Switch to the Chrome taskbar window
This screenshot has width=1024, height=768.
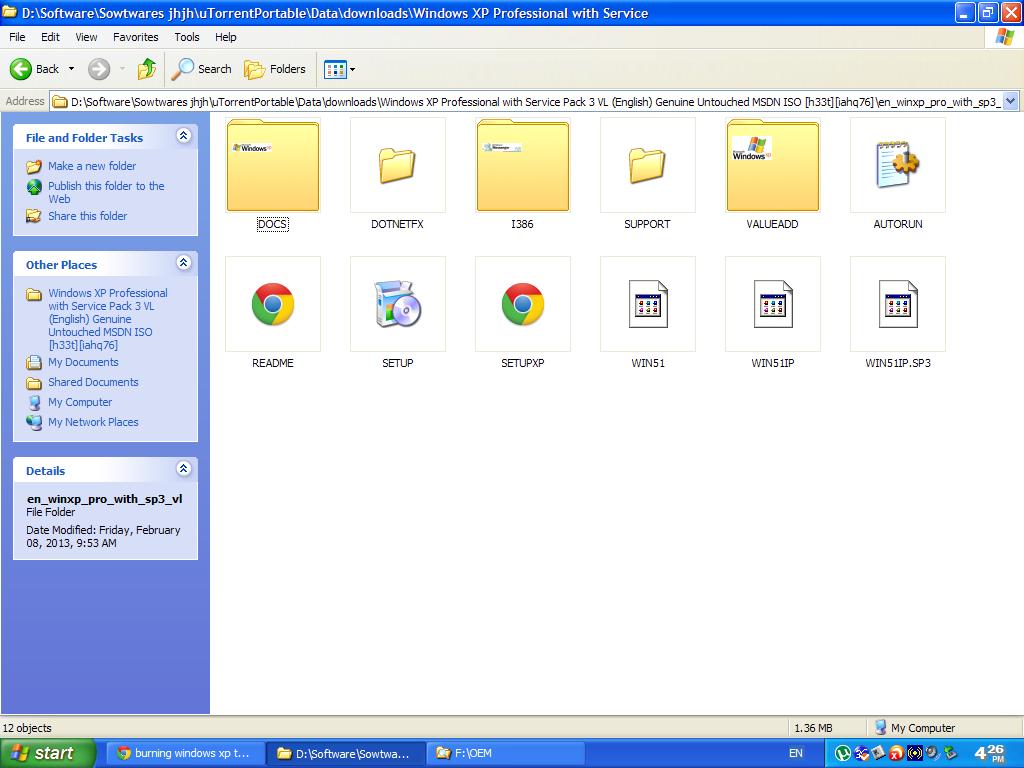184,753
